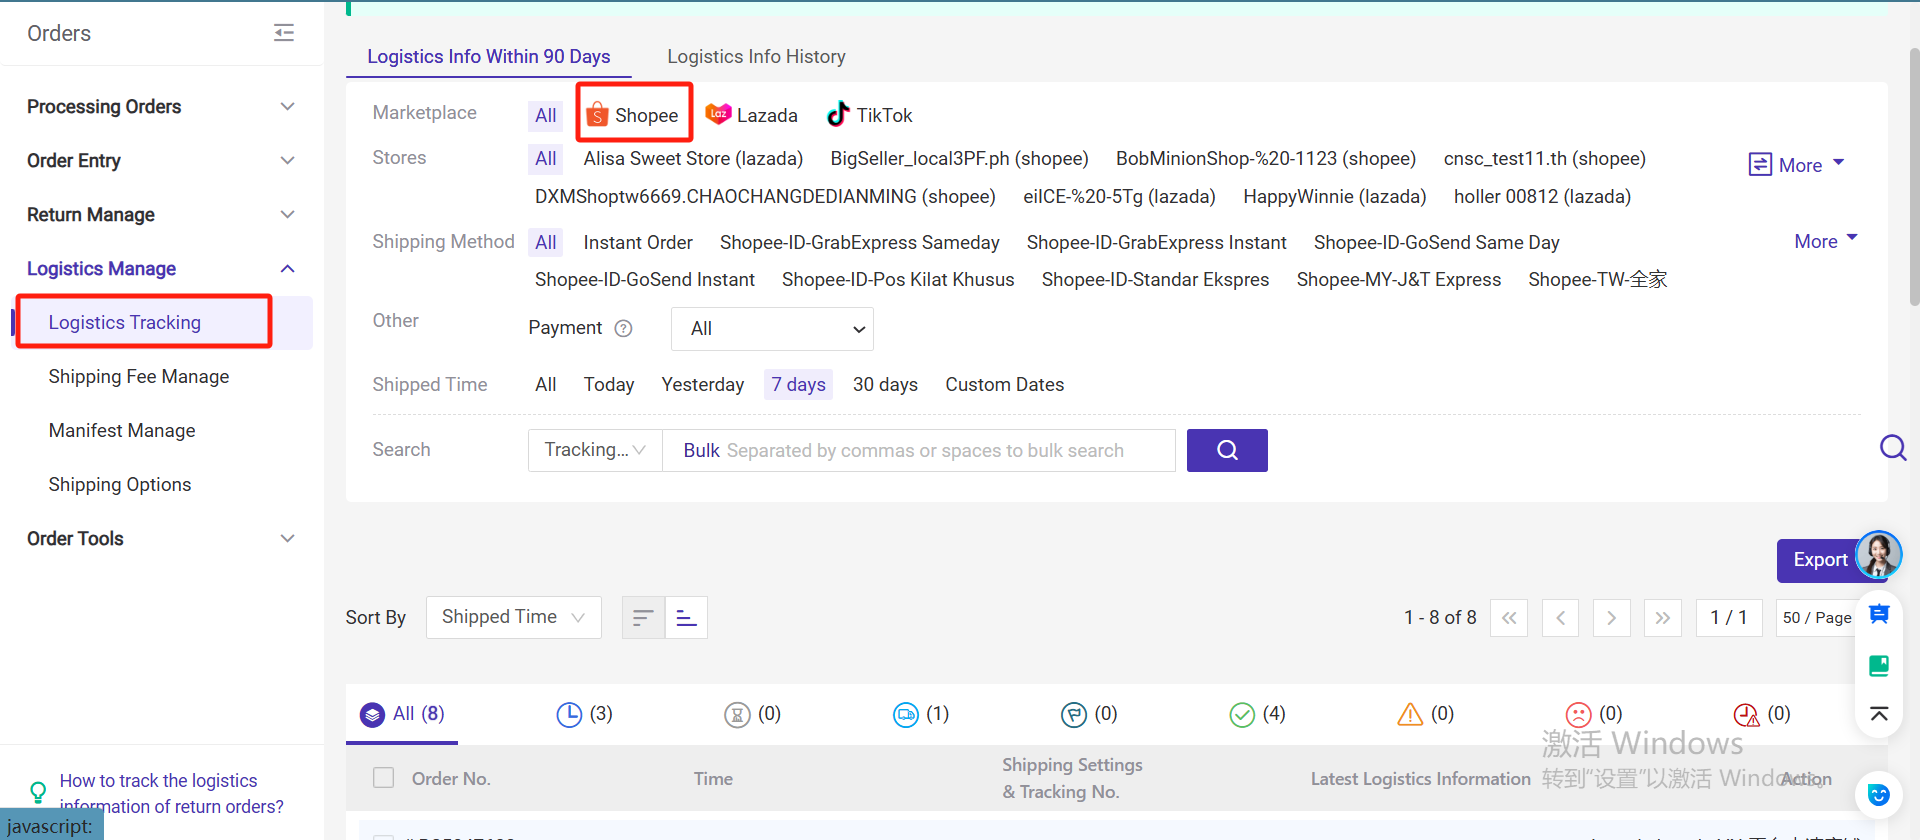
Task: Click the scroll-to-top arrow icon
Action: pos(1879,714)
